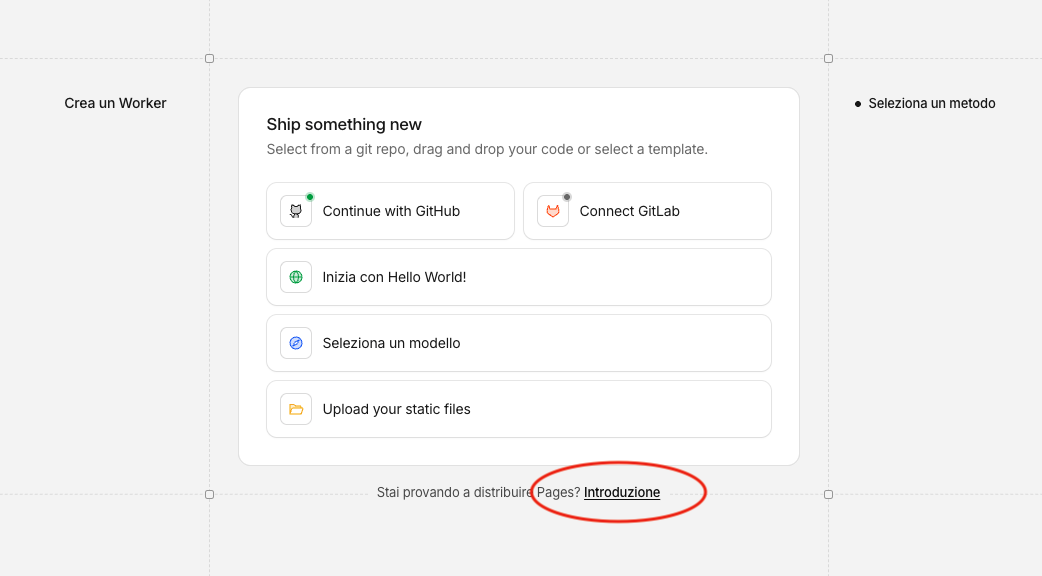Click the orange GitLab fox icon
This screenshot has height=576, width=1042.
[x=553, y=211]
